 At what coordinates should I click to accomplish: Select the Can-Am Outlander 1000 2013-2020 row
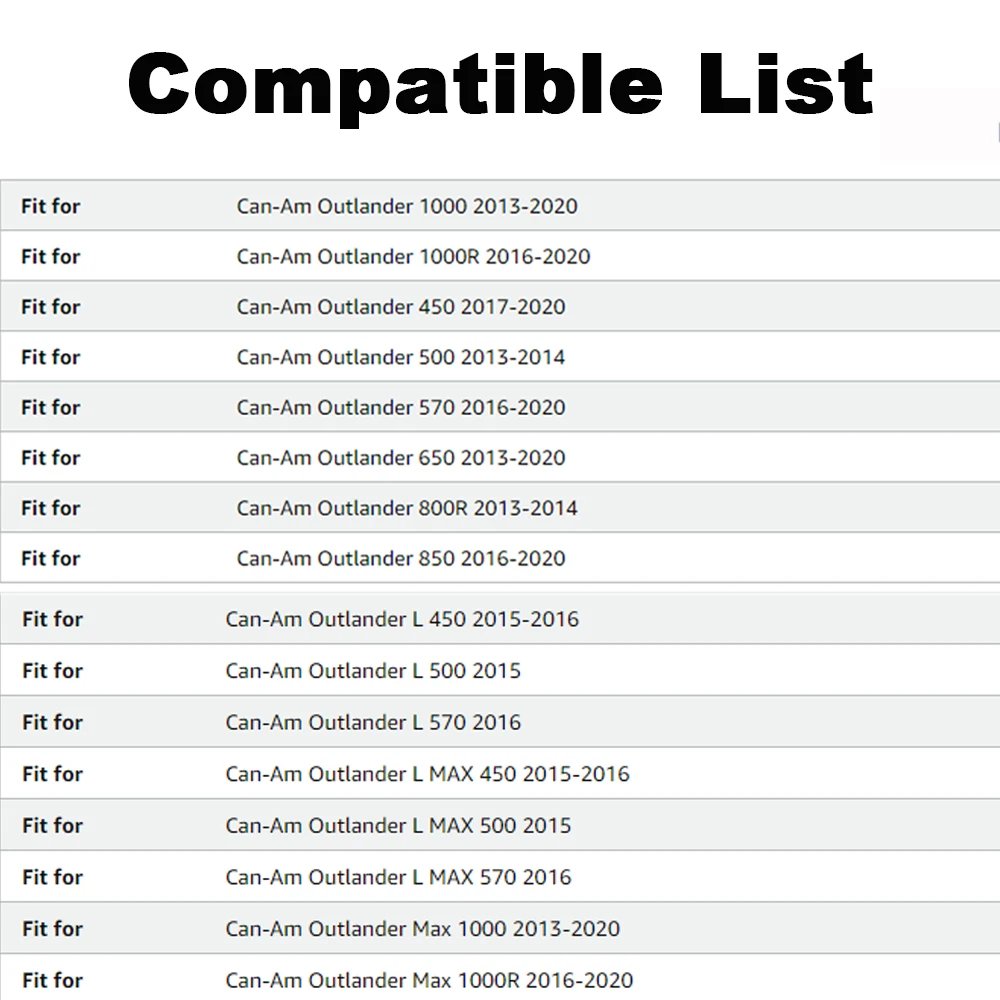click(x=407, y=207)
